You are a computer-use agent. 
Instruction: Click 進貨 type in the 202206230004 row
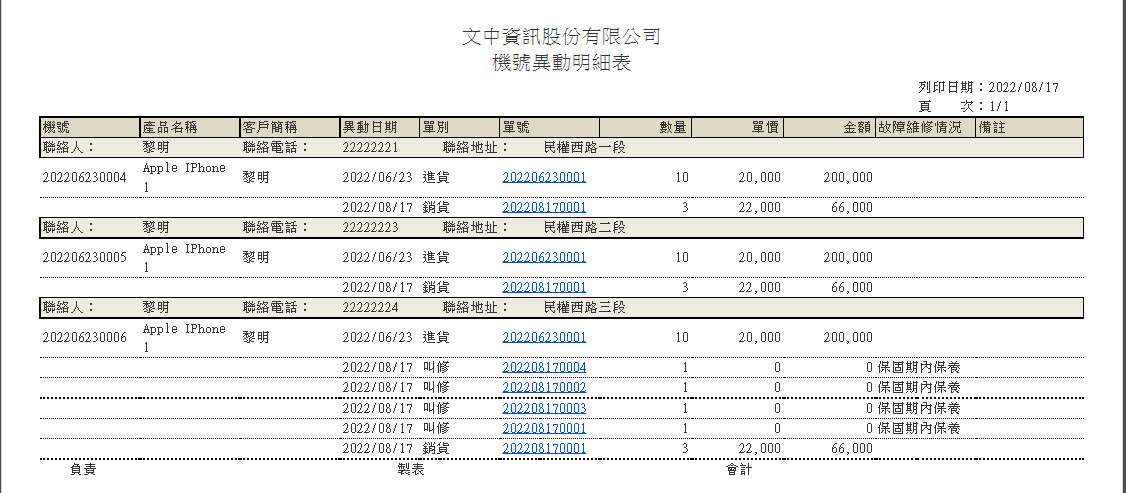[437, 177]
